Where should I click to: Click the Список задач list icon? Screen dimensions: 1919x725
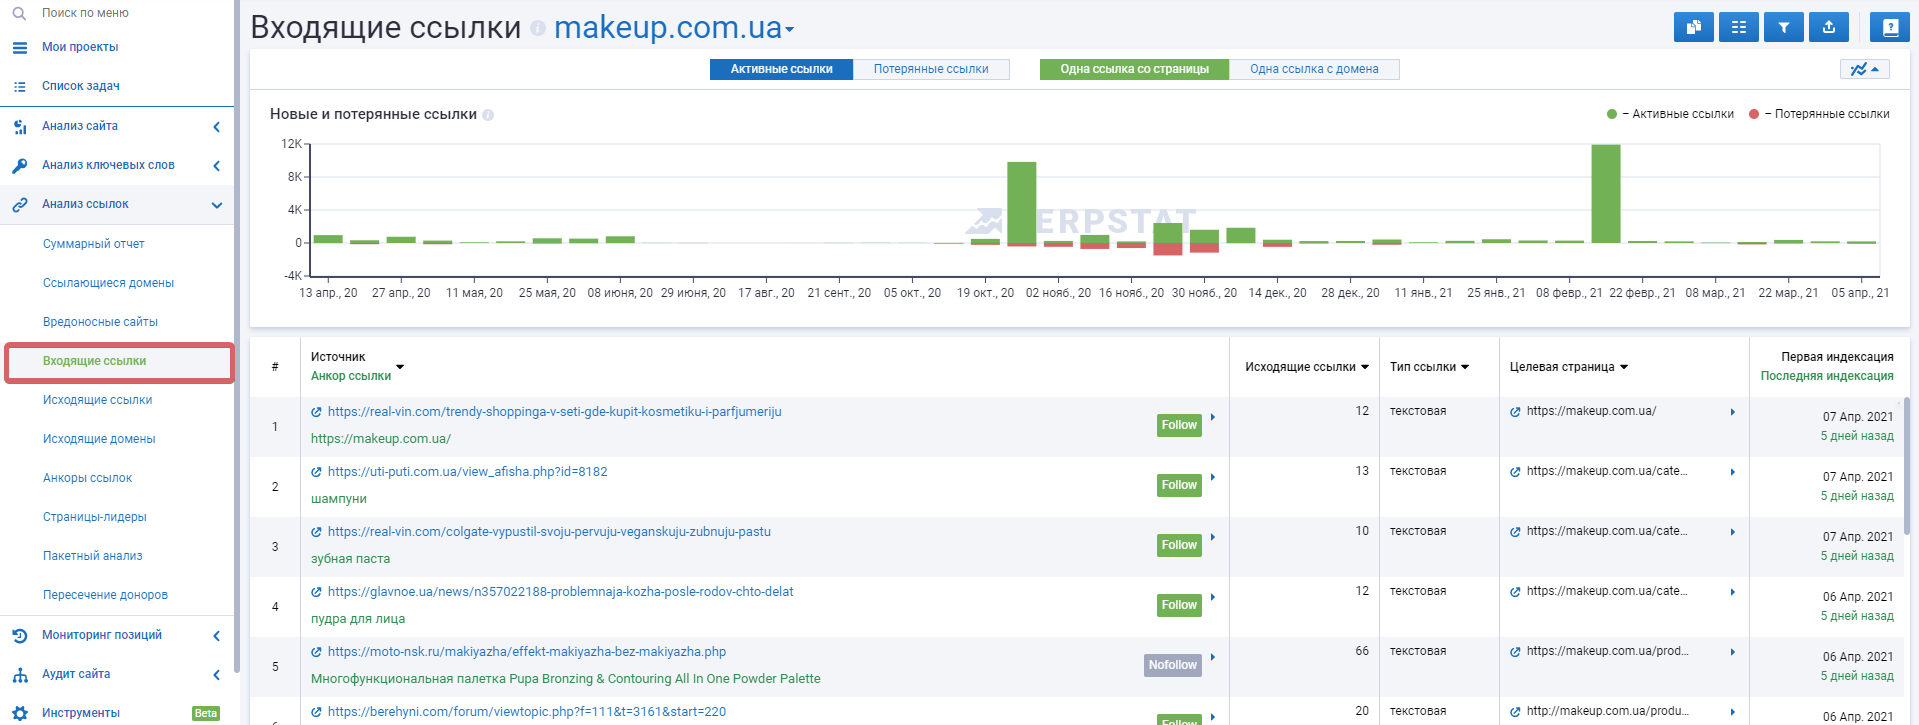click(19, 86)
